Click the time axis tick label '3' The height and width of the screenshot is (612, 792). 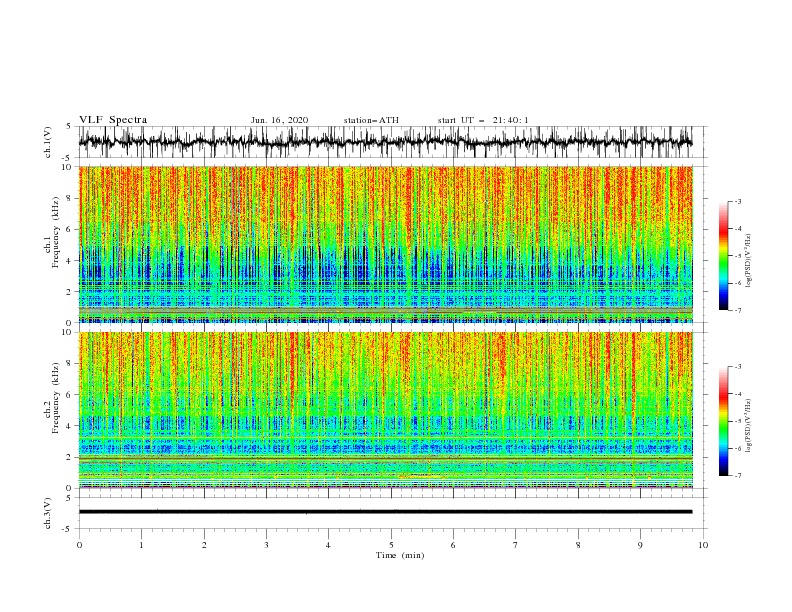coord(266,545)
